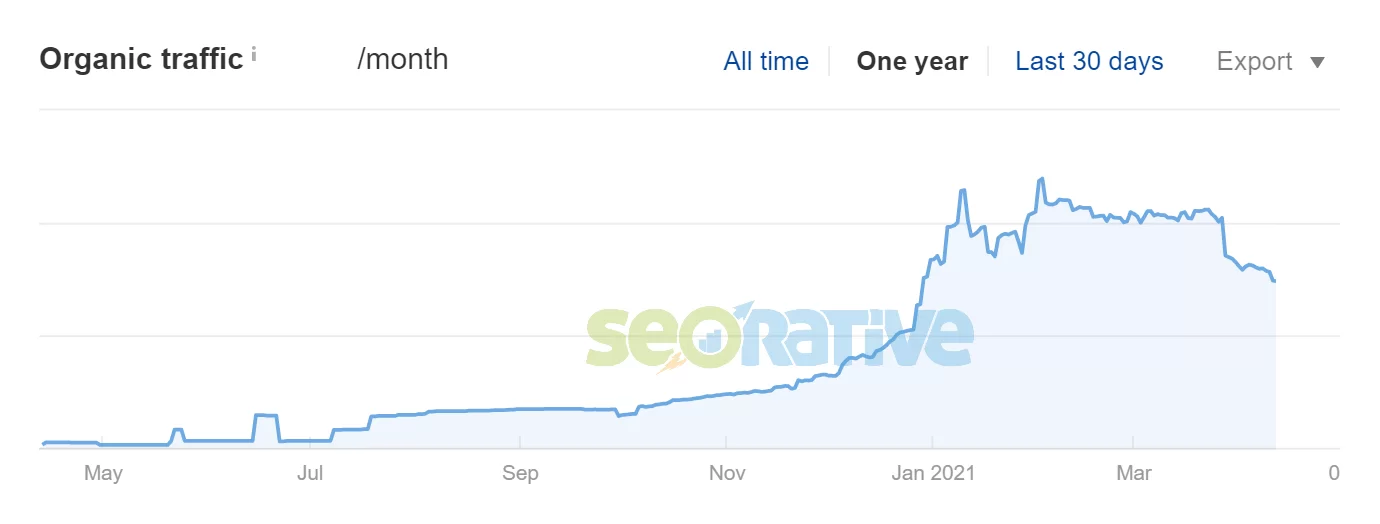Click the Organic traffic heading
Image resolution: width=1380 pixels, height=524 pixels.
click(x=141, y=59)
